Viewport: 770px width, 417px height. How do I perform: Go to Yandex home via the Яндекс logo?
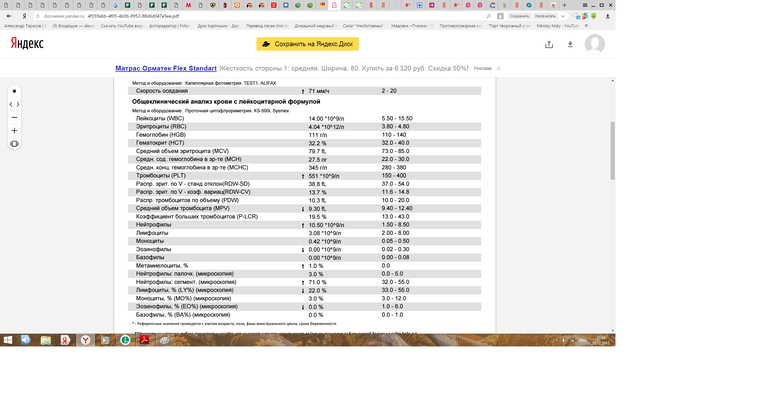(27, 44)
